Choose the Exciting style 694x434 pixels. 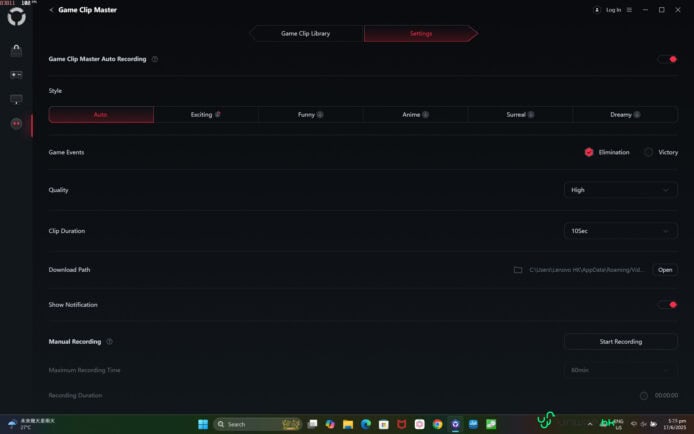coord(205,115)
